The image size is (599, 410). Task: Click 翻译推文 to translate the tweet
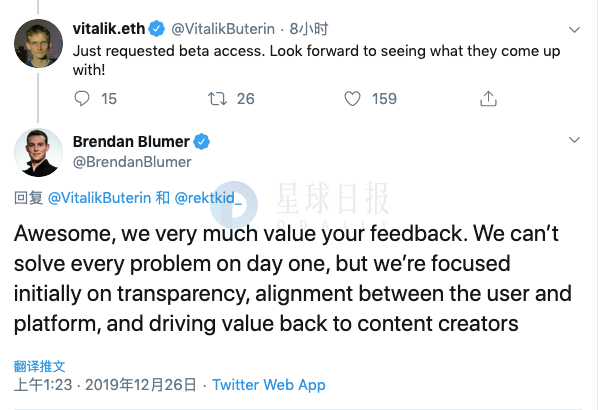40,366
